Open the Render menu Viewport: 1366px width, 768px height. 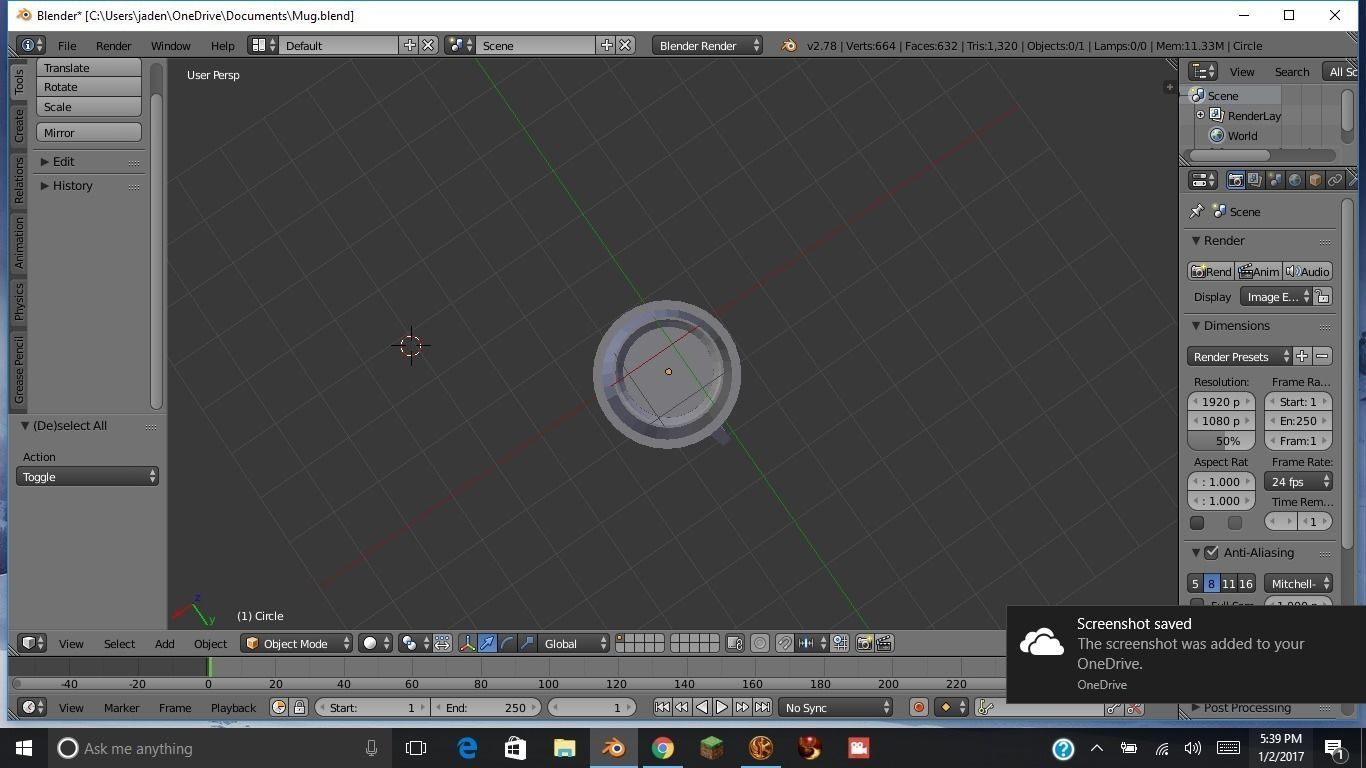point(113,45)
